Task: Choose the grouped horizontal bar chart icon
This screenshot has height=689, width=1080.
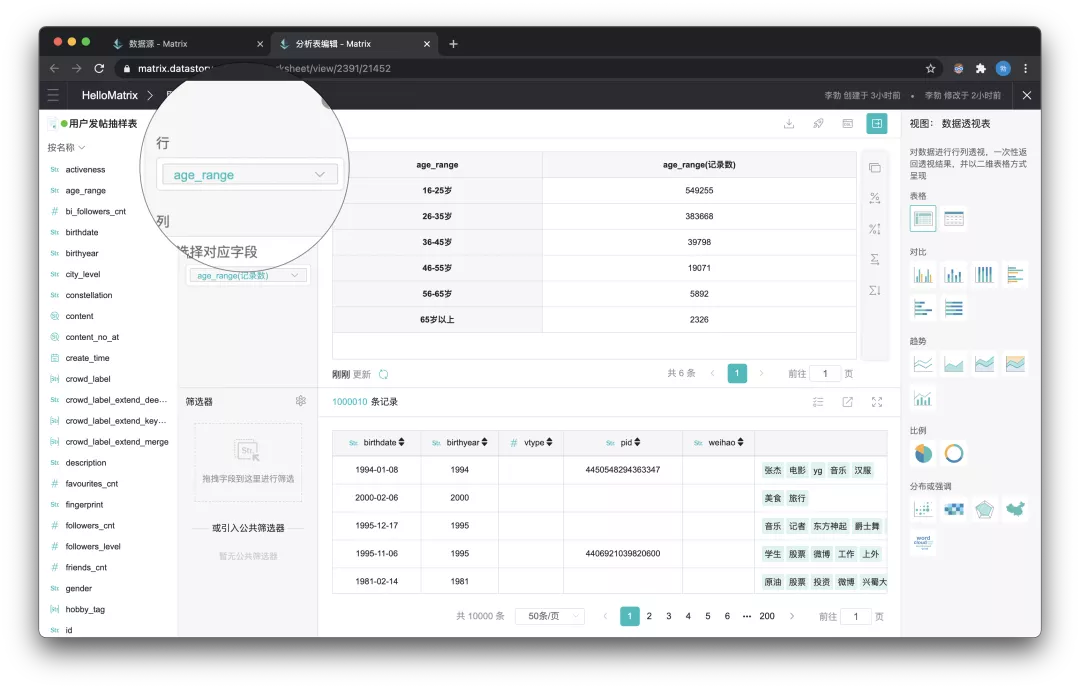Action: (x=1015, y=275)
